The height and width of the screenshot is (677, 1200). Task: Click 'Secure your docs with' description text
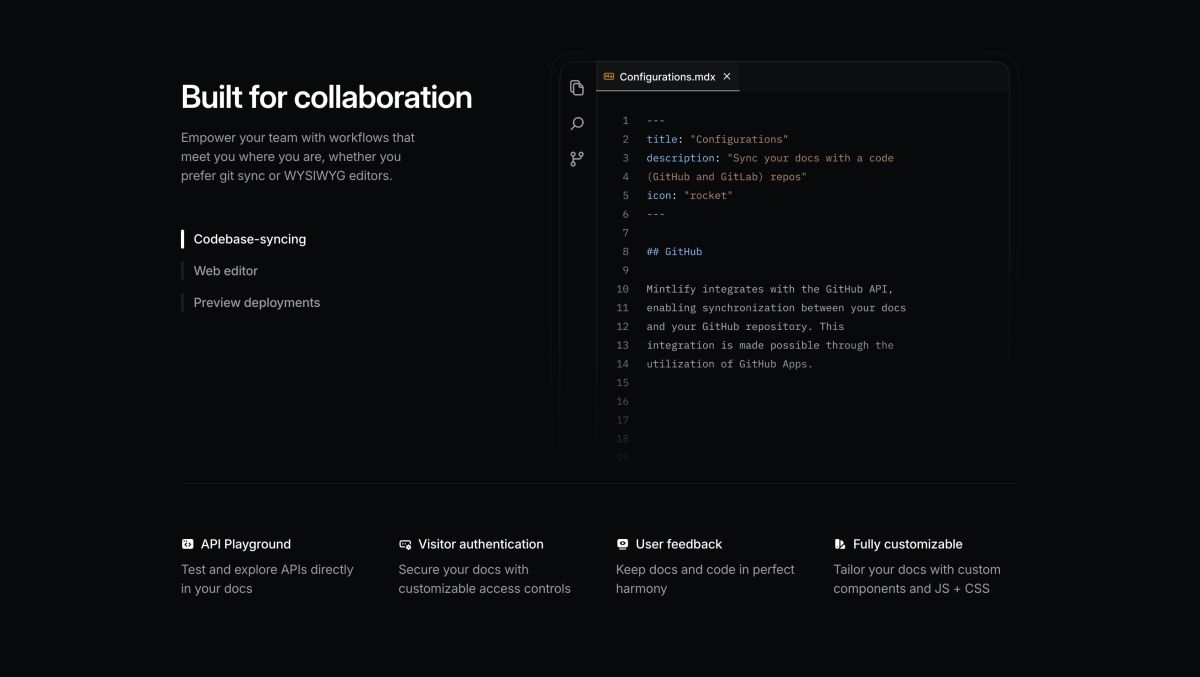pyautogui.click(x=463, y=570)
